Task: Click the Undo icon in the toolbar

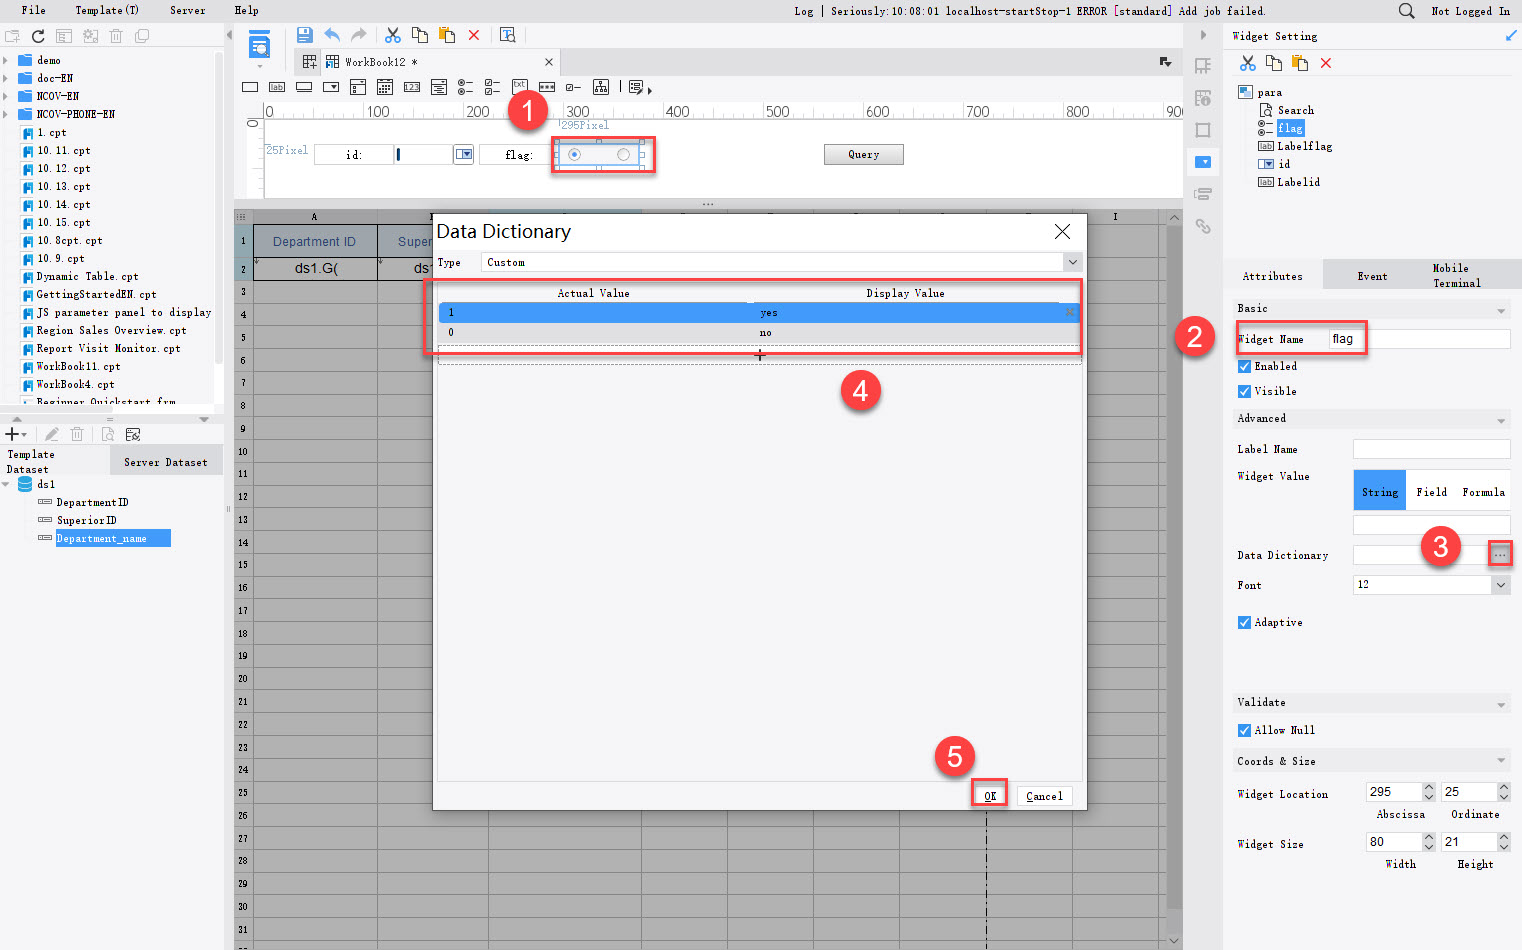Action: [331, 34]
